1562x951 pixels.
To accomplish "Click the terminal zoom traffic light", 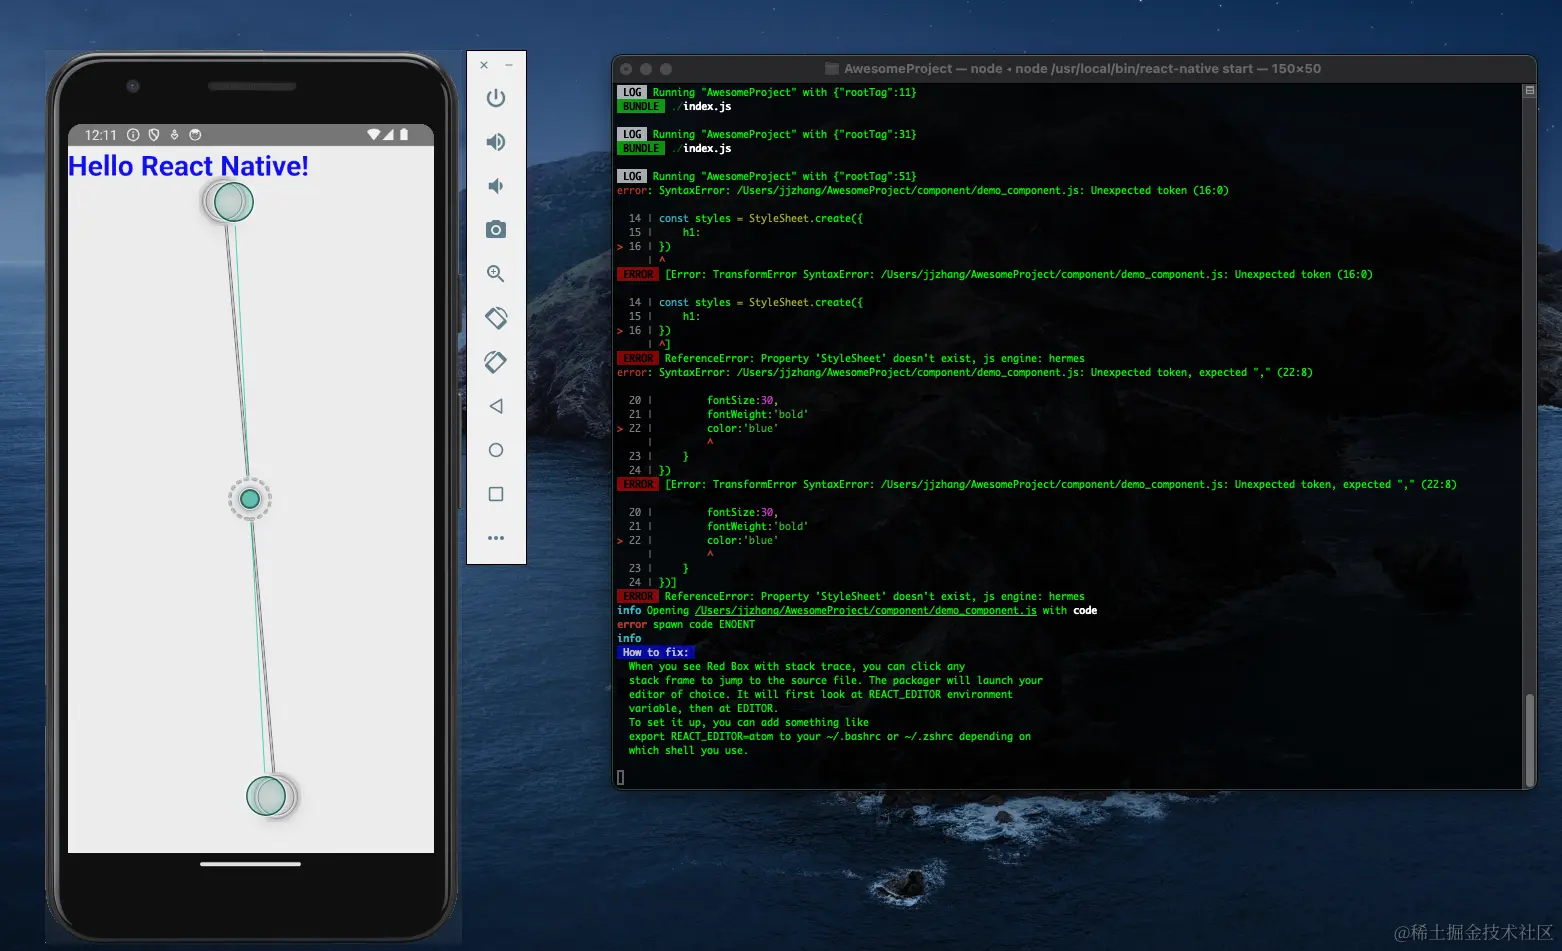I will click(666, 69).
